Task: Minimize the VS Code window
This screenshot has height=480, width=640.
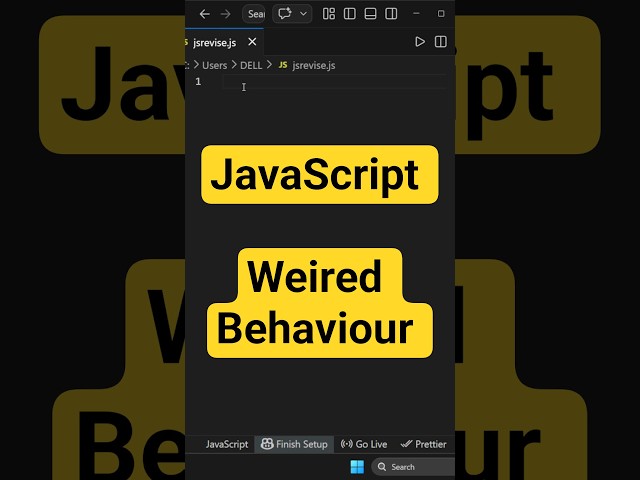Action: pyautogui.click(x=416, y=13)
